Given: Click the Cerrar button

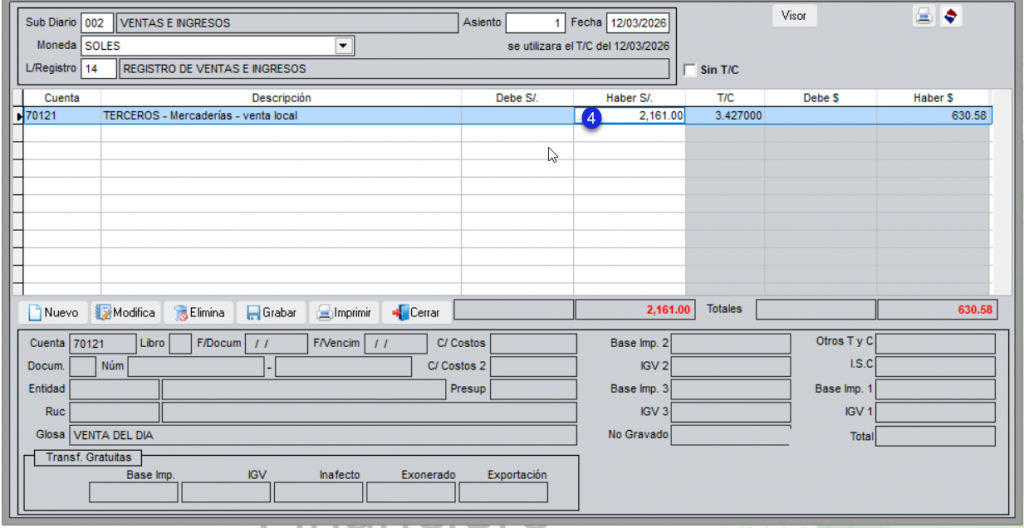Looking at the screenshot, I should coord(416,313).
